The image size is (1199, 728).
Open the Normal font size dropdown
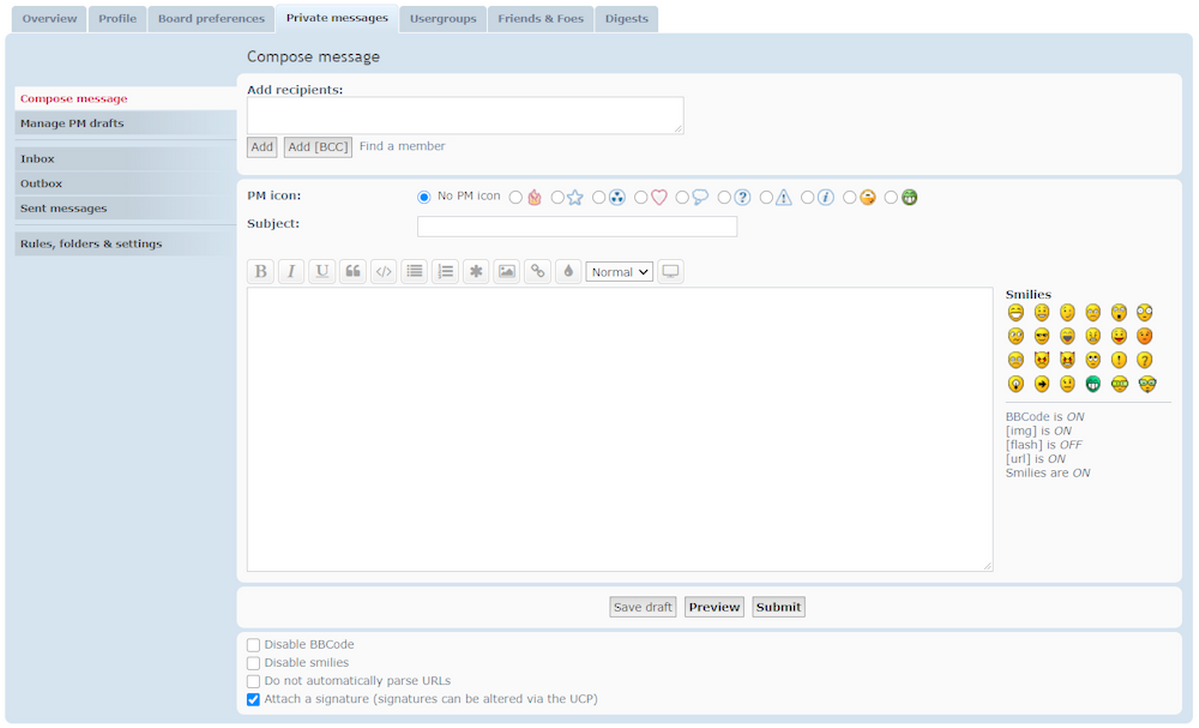(x=619, y=271)
